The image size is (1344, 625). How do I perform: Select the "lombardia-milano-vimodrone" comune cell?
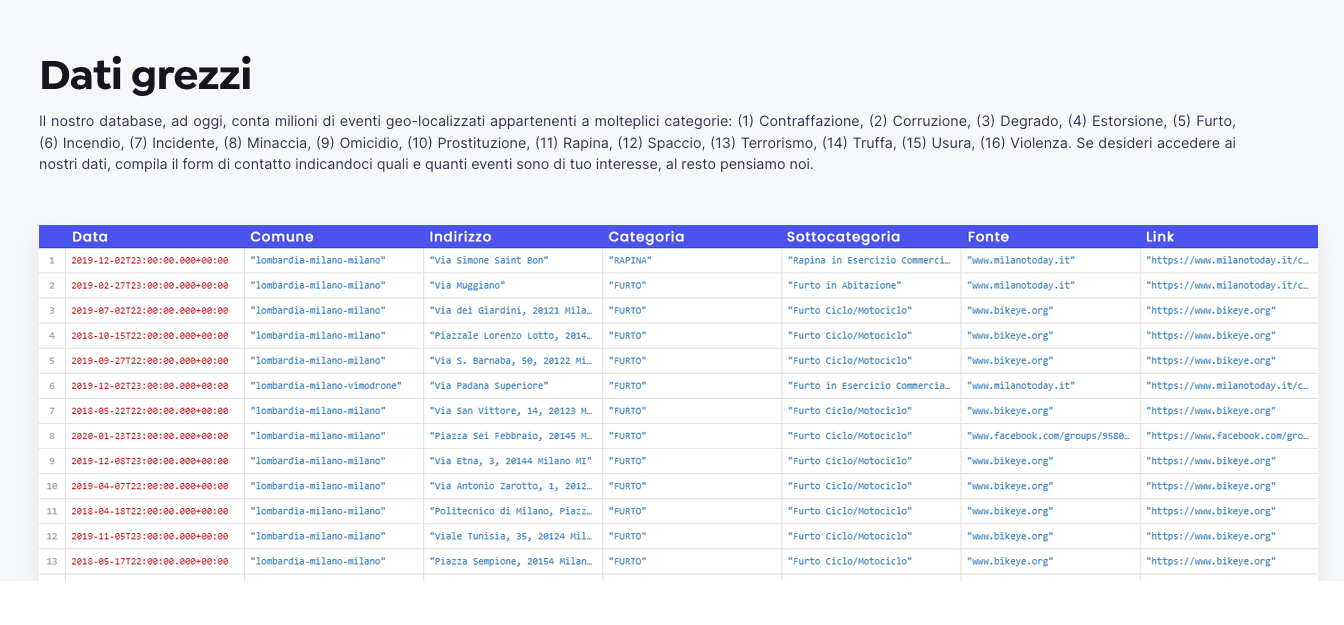point(334,386)
